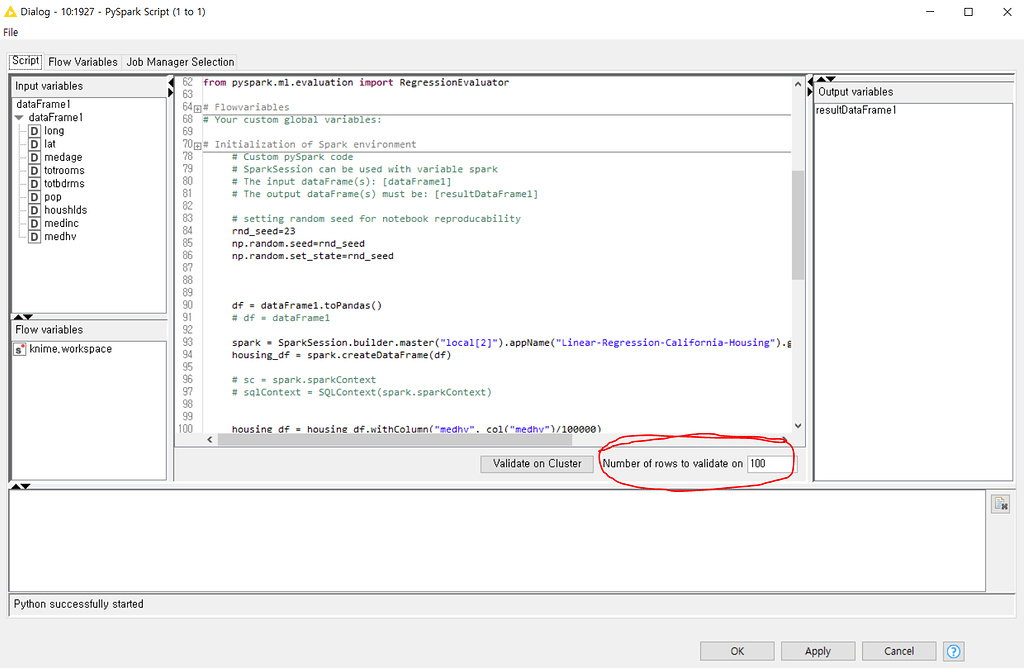The height and width of the screenshot is (668, 1024).
Task: Open the Job Manager Selection tab
Action: (180, 61)
